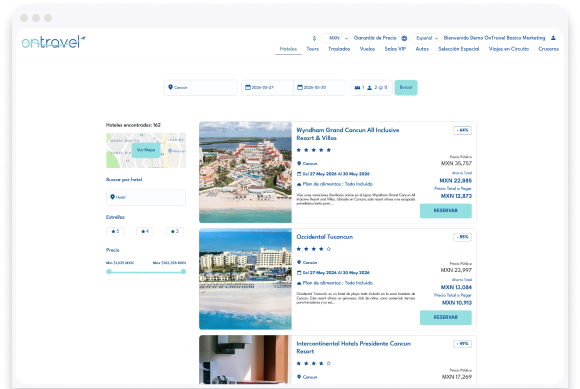Click Bienvenido Demo OnTravel Basico Marketing text

click(x=494, y=38)
